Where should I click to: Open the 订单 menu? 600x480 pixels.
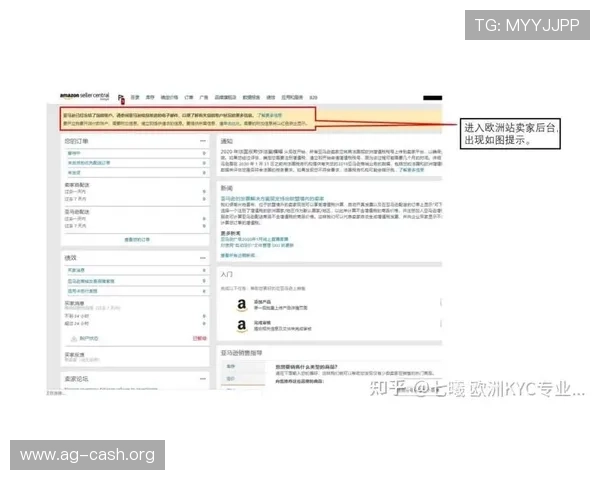tap(189, 98)
